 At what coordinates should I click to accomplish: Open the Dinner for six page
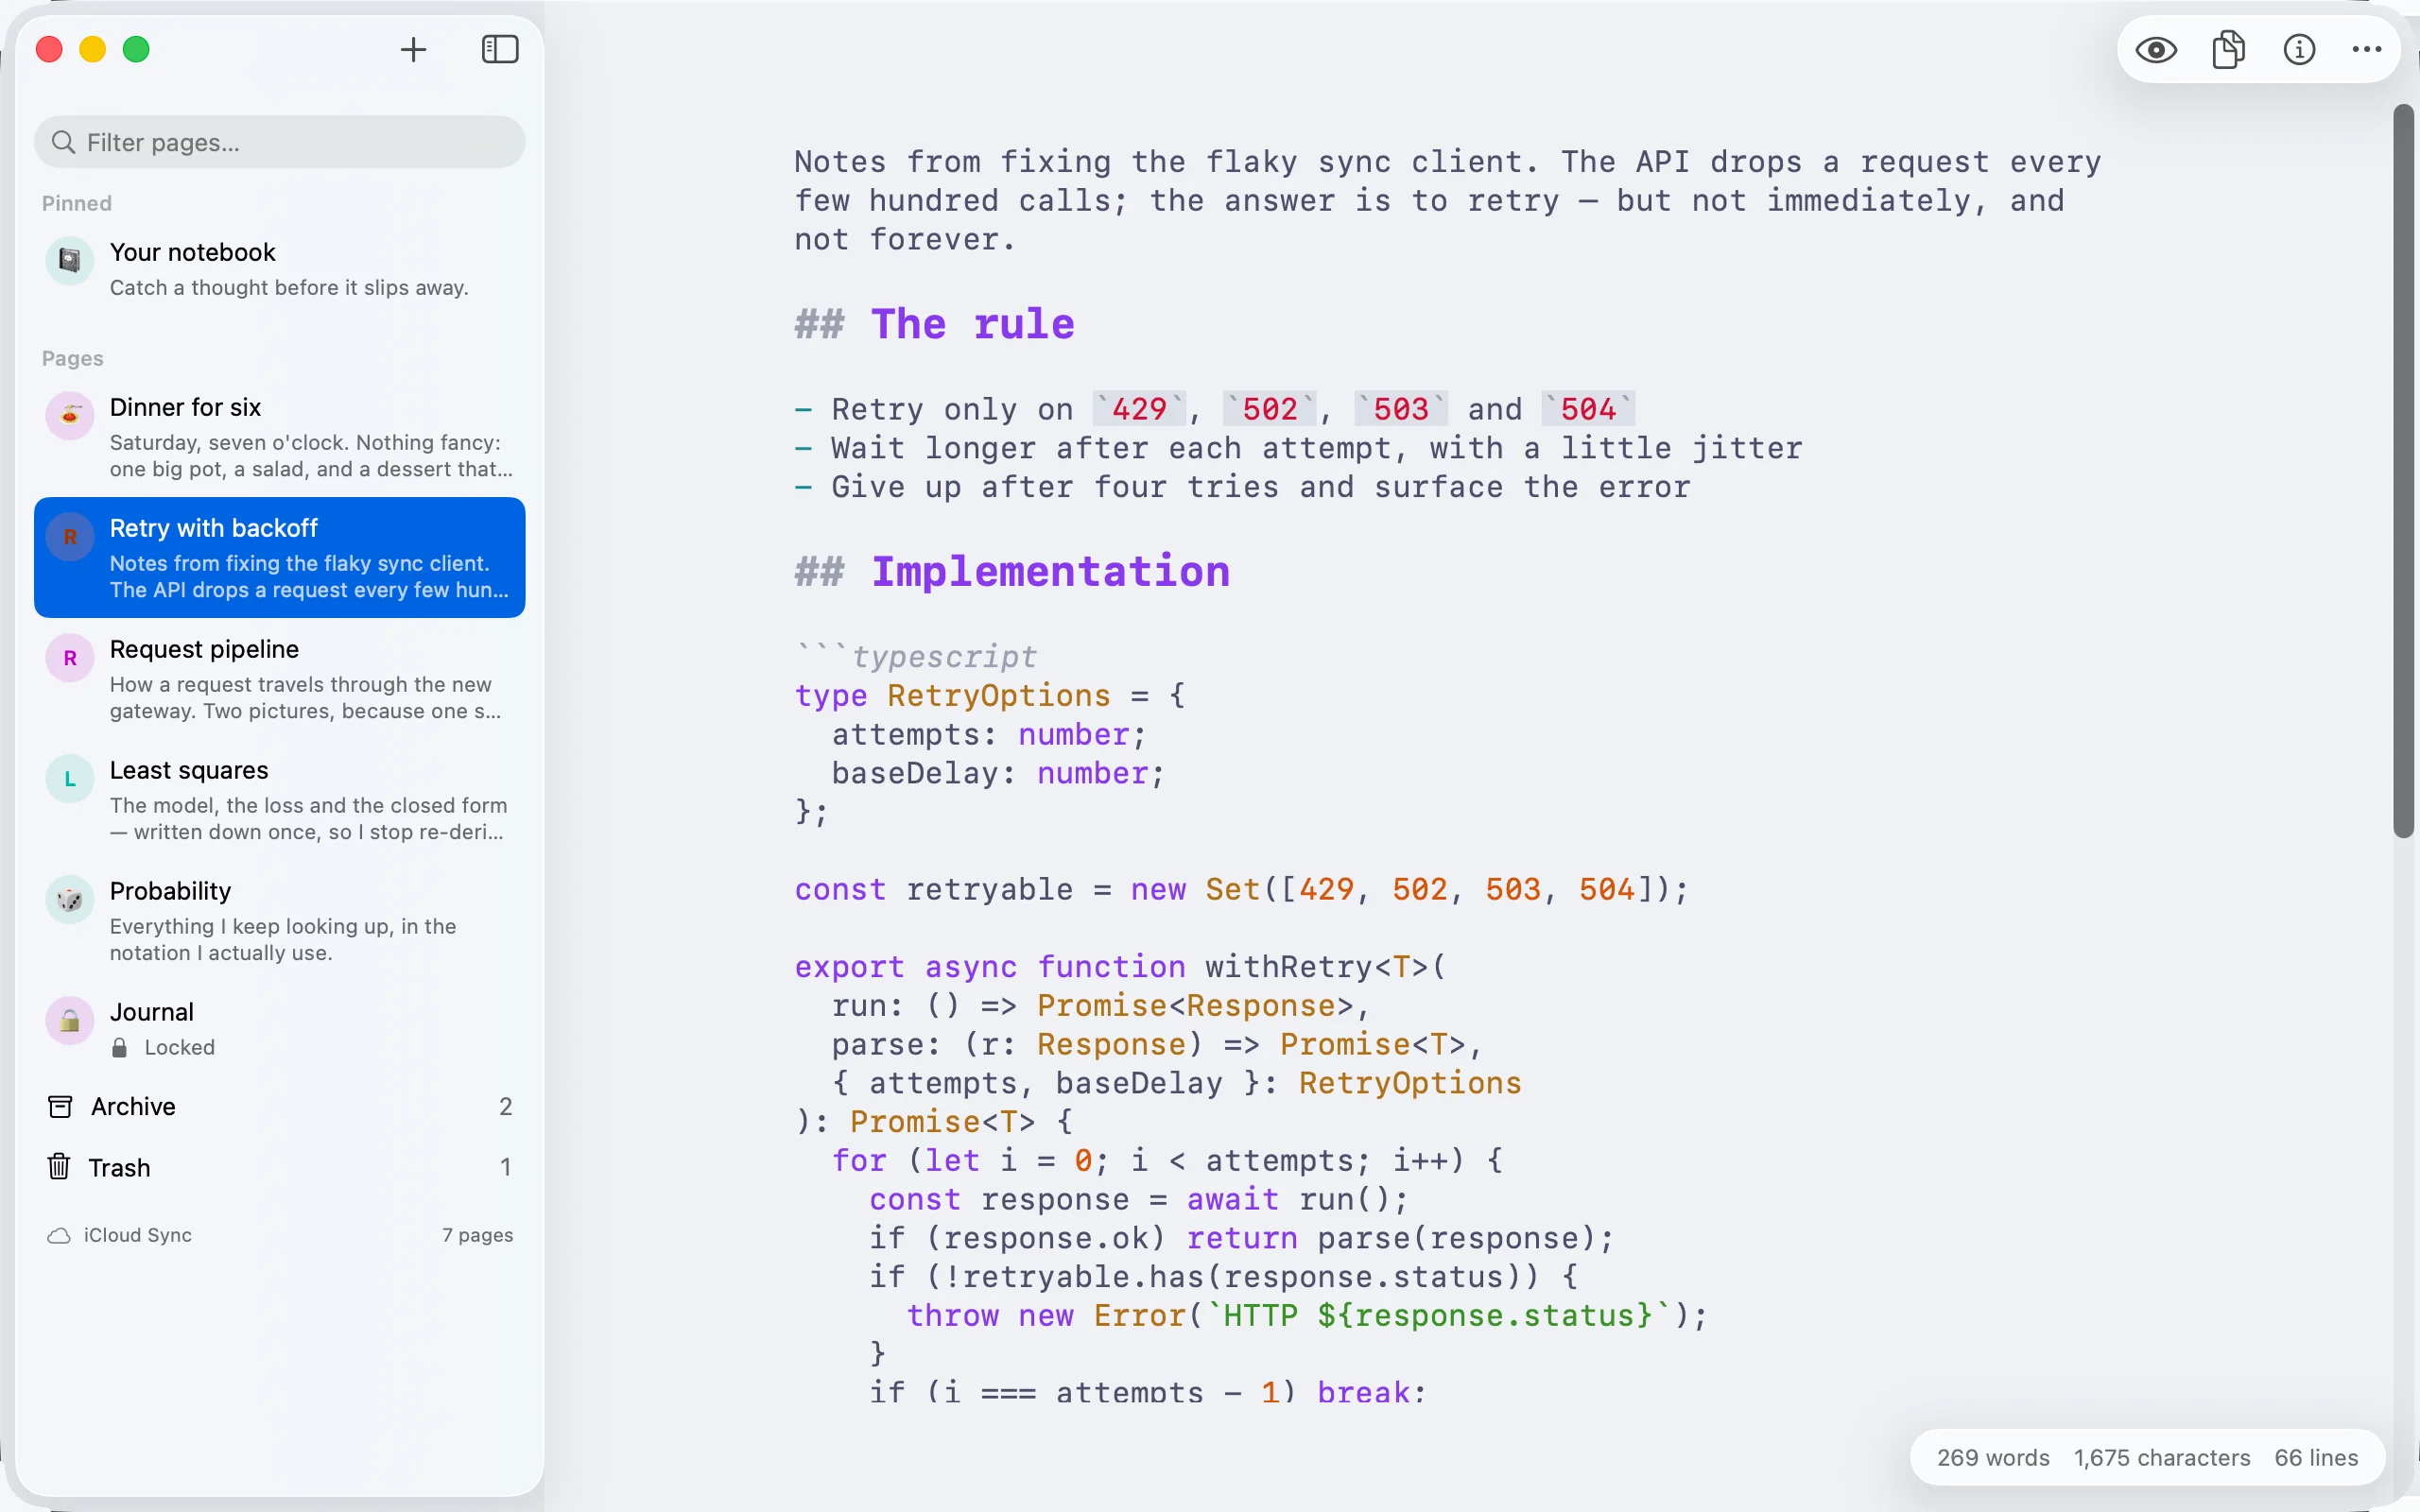click(x=279, y=437)
